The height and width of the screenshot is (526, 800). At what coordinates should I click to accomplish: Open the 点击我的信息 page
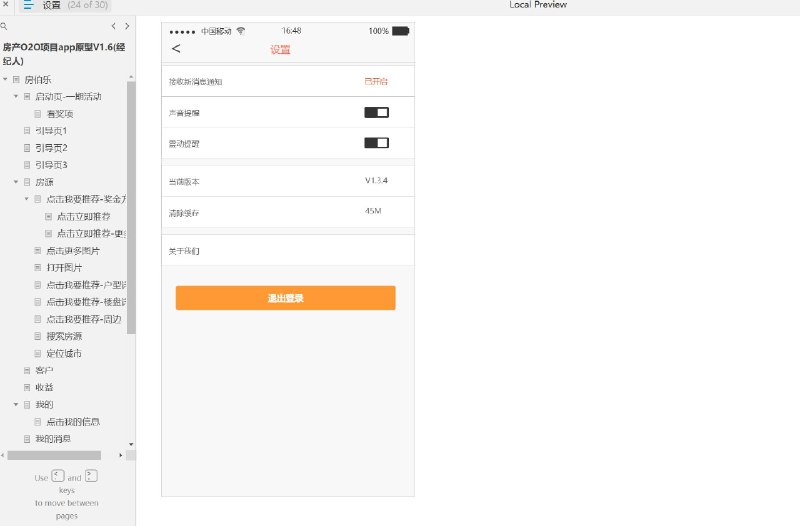pos(73,422)
